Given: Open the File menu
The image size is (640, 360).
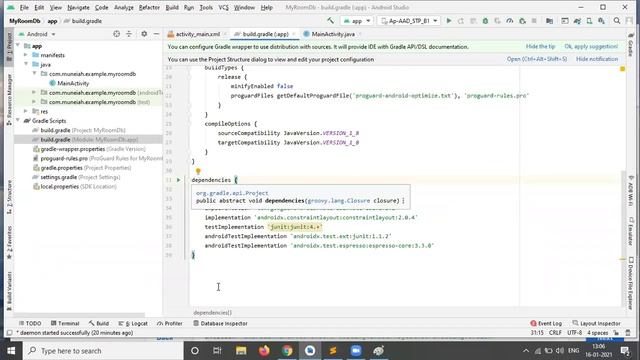Looking at the screenshot, I should (24, 7).
